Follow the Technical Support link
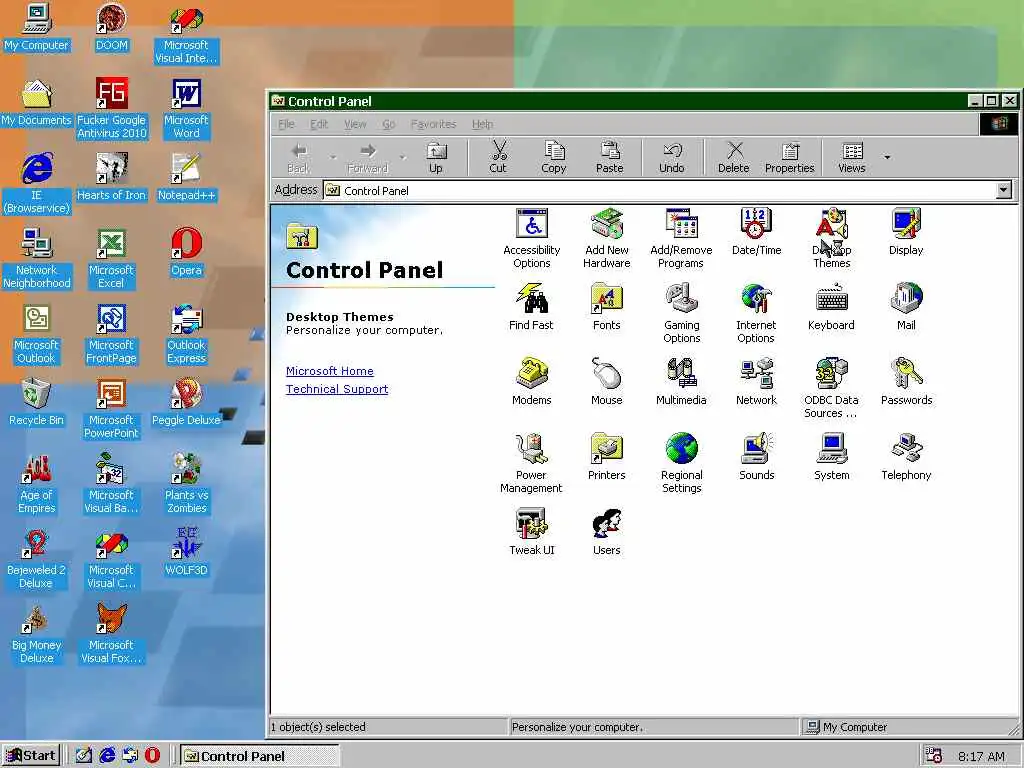This screenshot has width=1024, height=768. click(337, 389)
